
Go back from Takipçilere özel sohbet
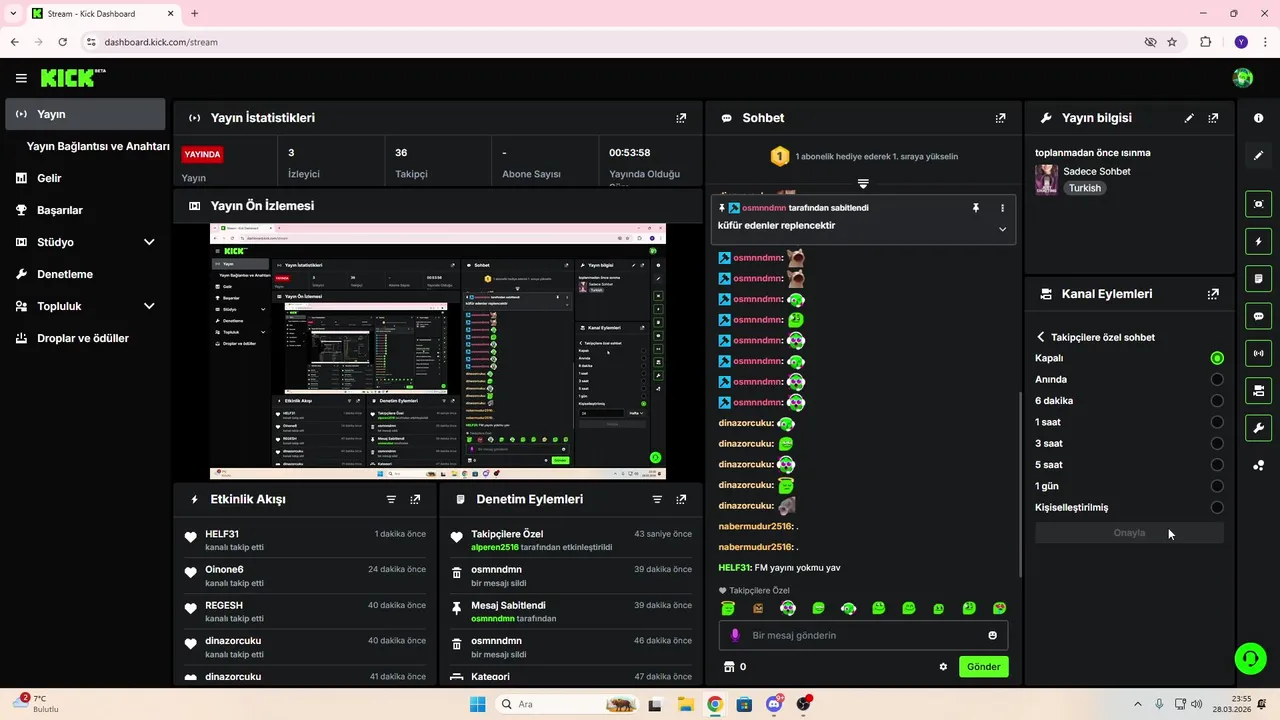pos(1041,337)
